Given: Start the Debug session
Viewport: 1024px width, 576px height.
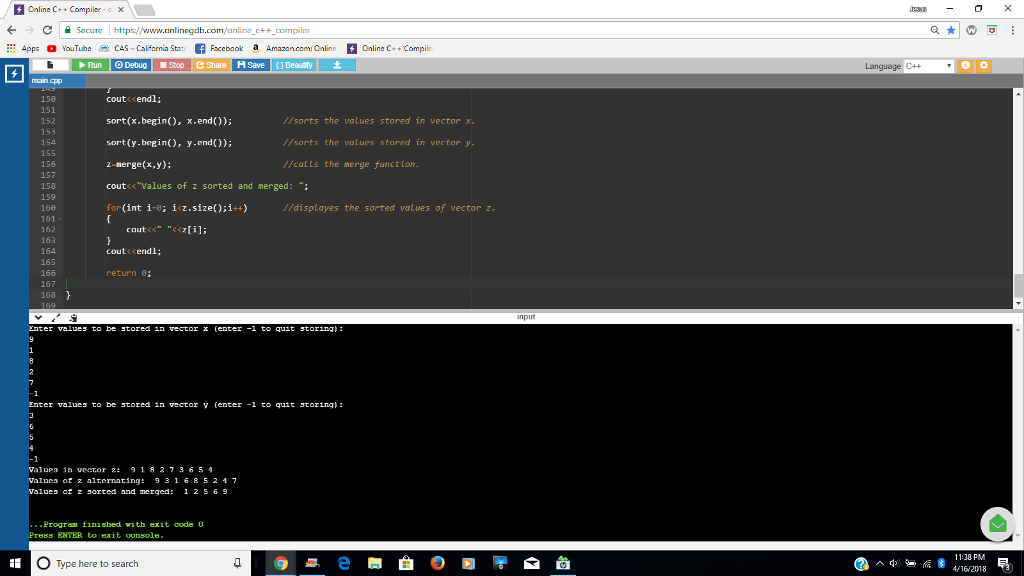Looking at the screenshot, I should pos(131,65).
